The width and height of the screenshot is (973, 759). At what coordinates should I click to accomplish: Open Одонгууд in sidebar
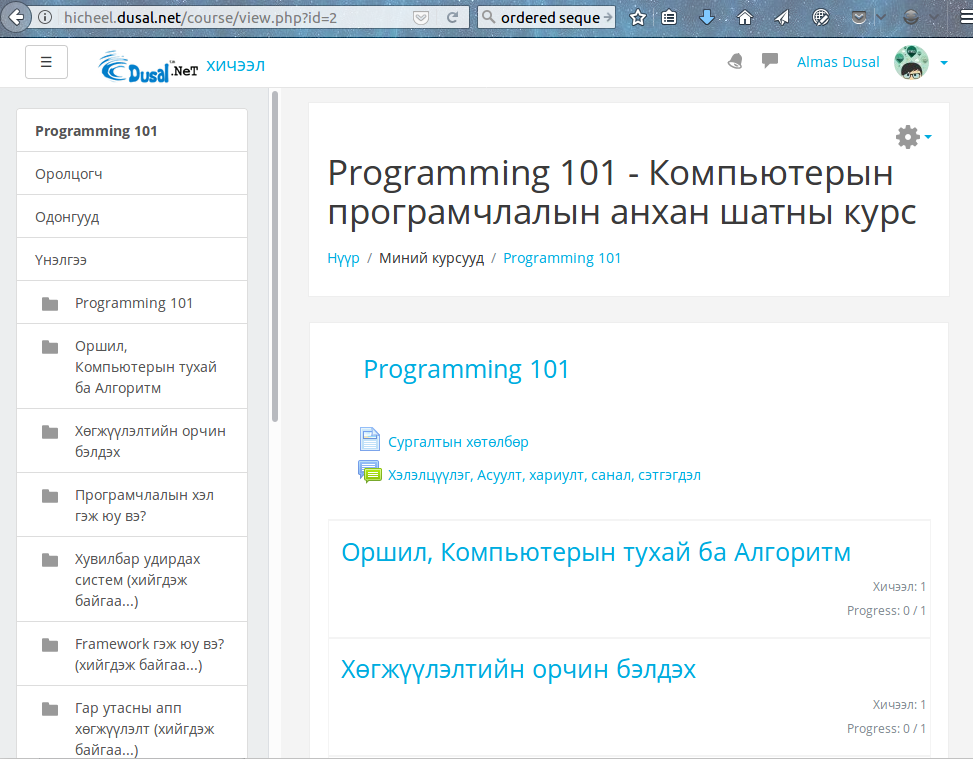coord(132,217)
